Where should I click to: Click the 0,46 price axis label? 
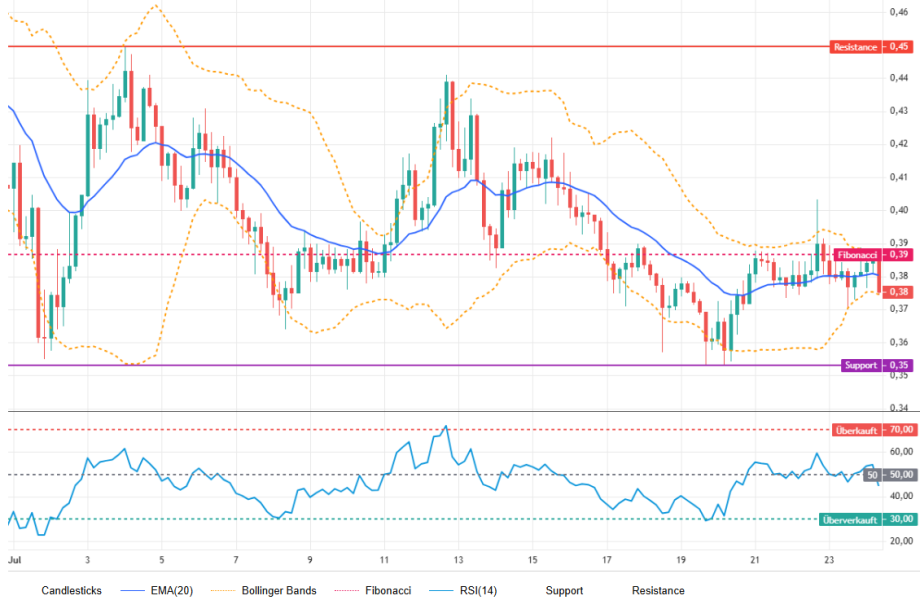click(899, 12)
